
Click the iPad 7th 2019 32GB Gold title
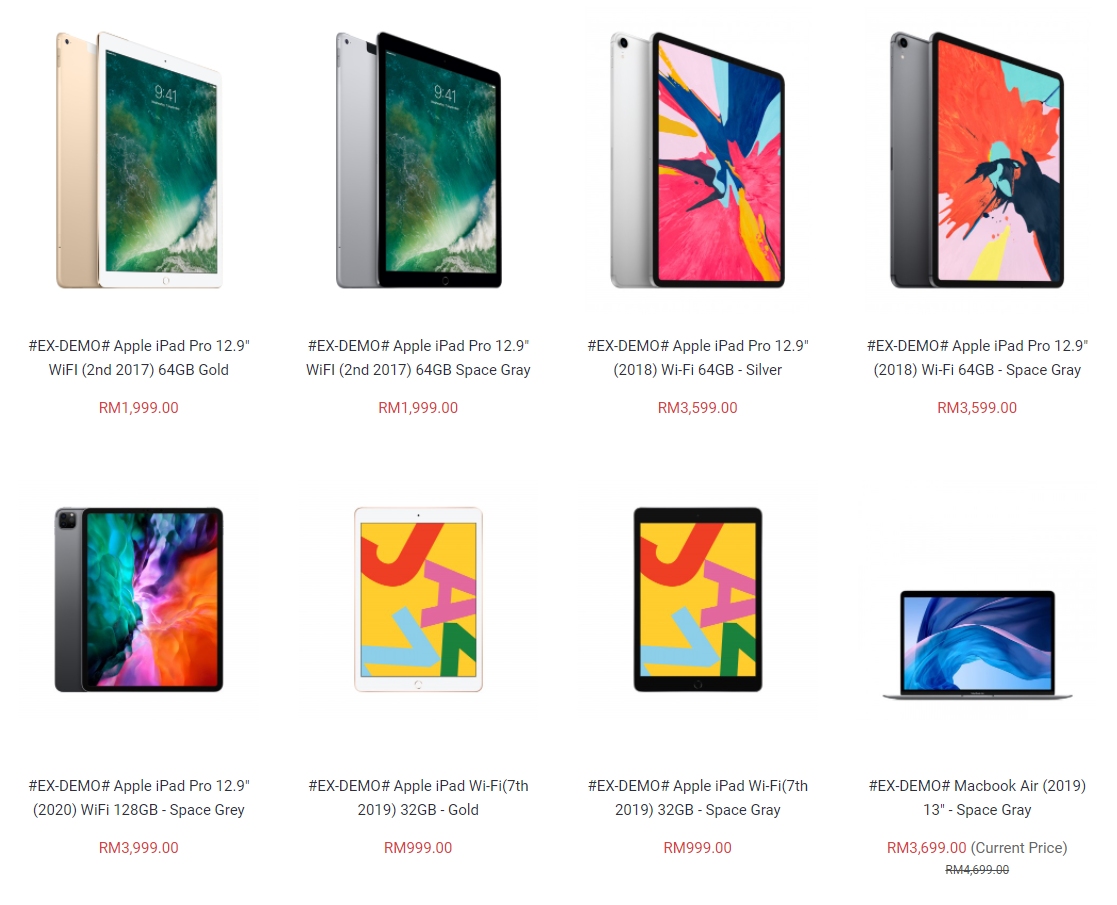point(418,797)
